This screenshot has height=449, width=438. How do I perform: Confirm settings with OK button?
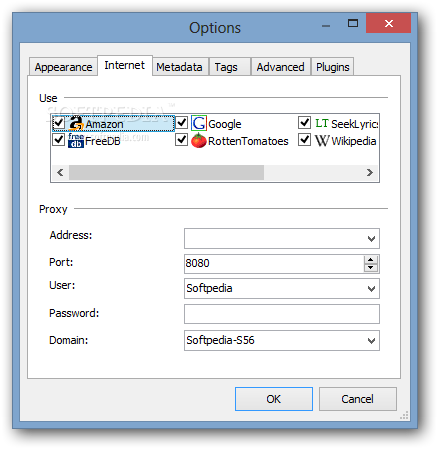click(274, 399)
